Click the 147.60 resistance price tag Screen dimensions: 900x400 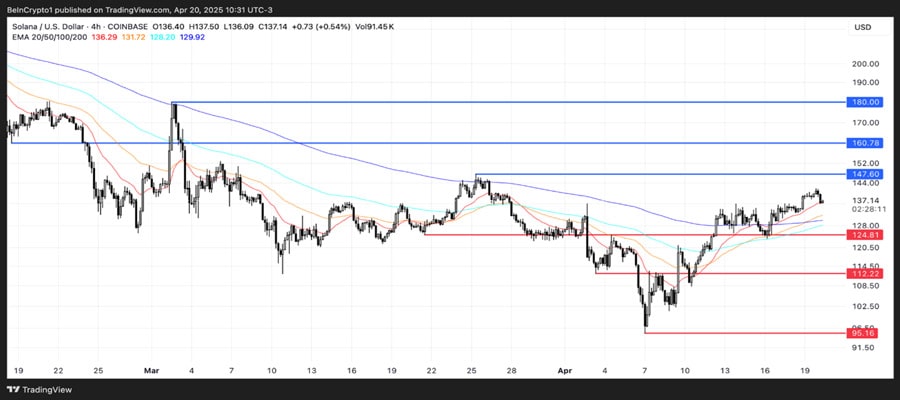coord(865,174)
